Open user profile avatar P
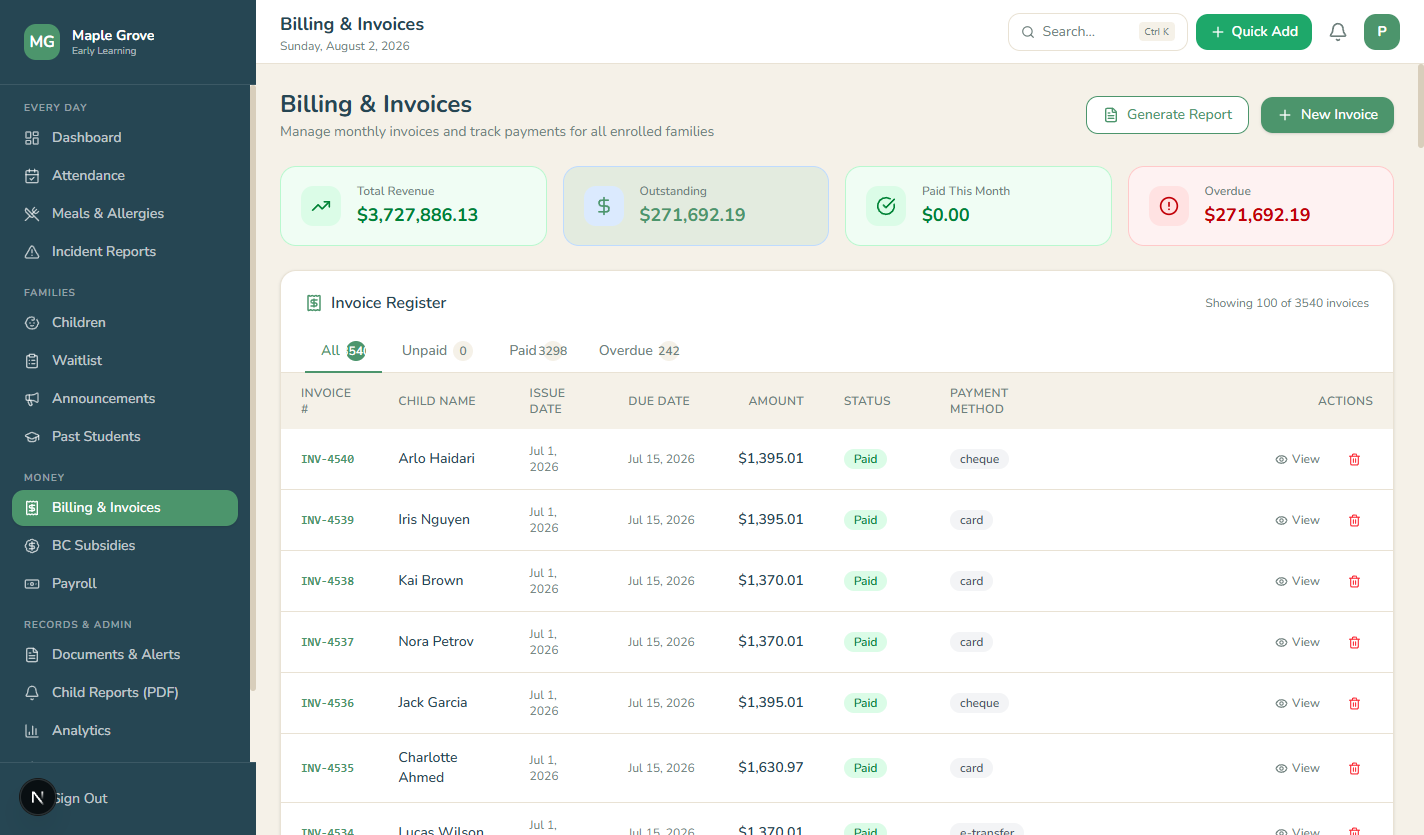This screenshot has height=835, width=1424. coord(1382,32)
